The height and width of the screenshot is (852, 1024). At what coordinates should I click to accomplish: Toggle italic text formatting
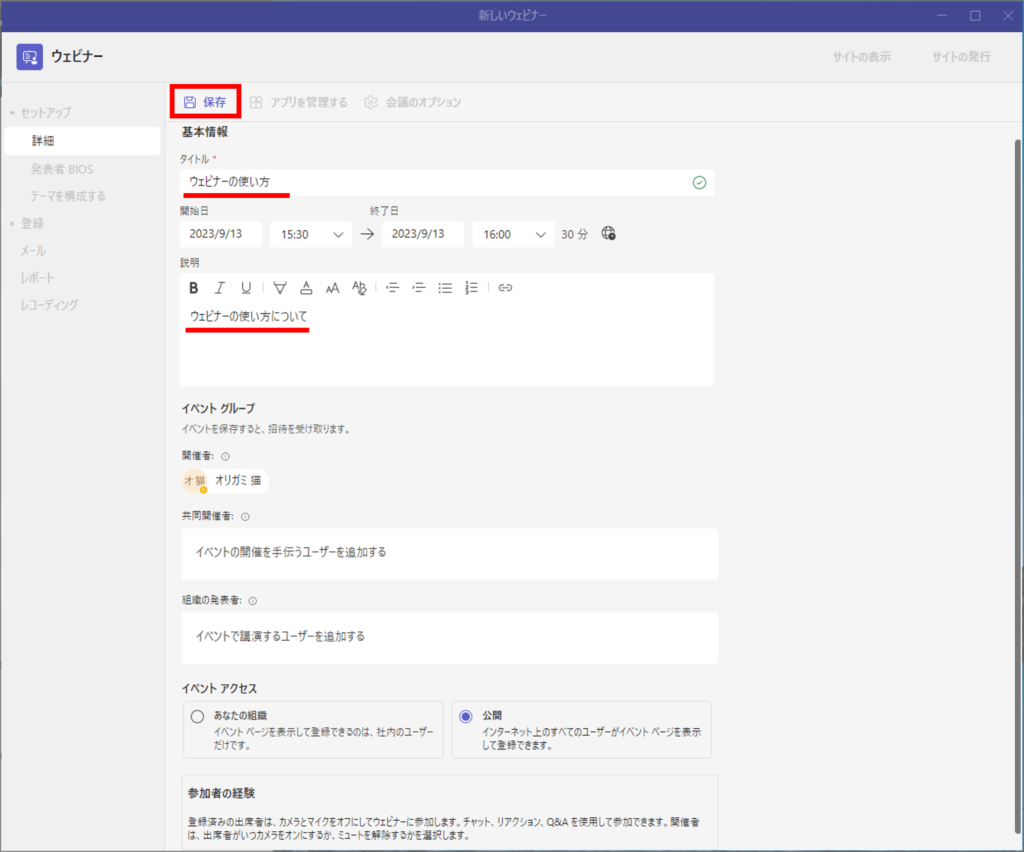point(220,288)
